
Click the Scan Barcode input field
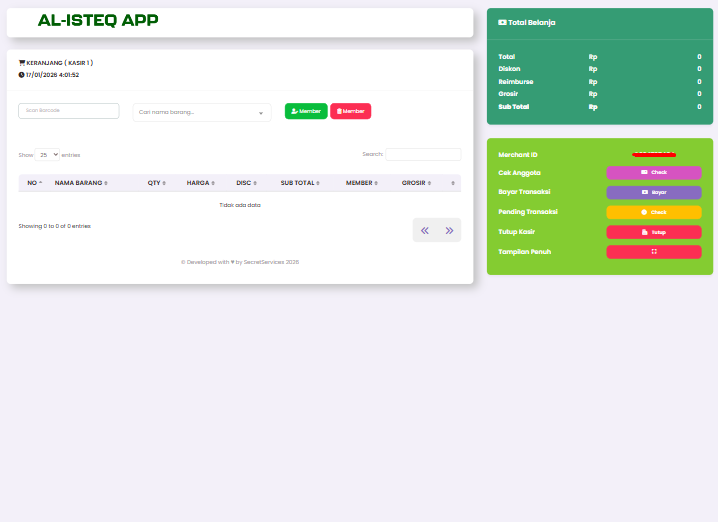[69, 111]
